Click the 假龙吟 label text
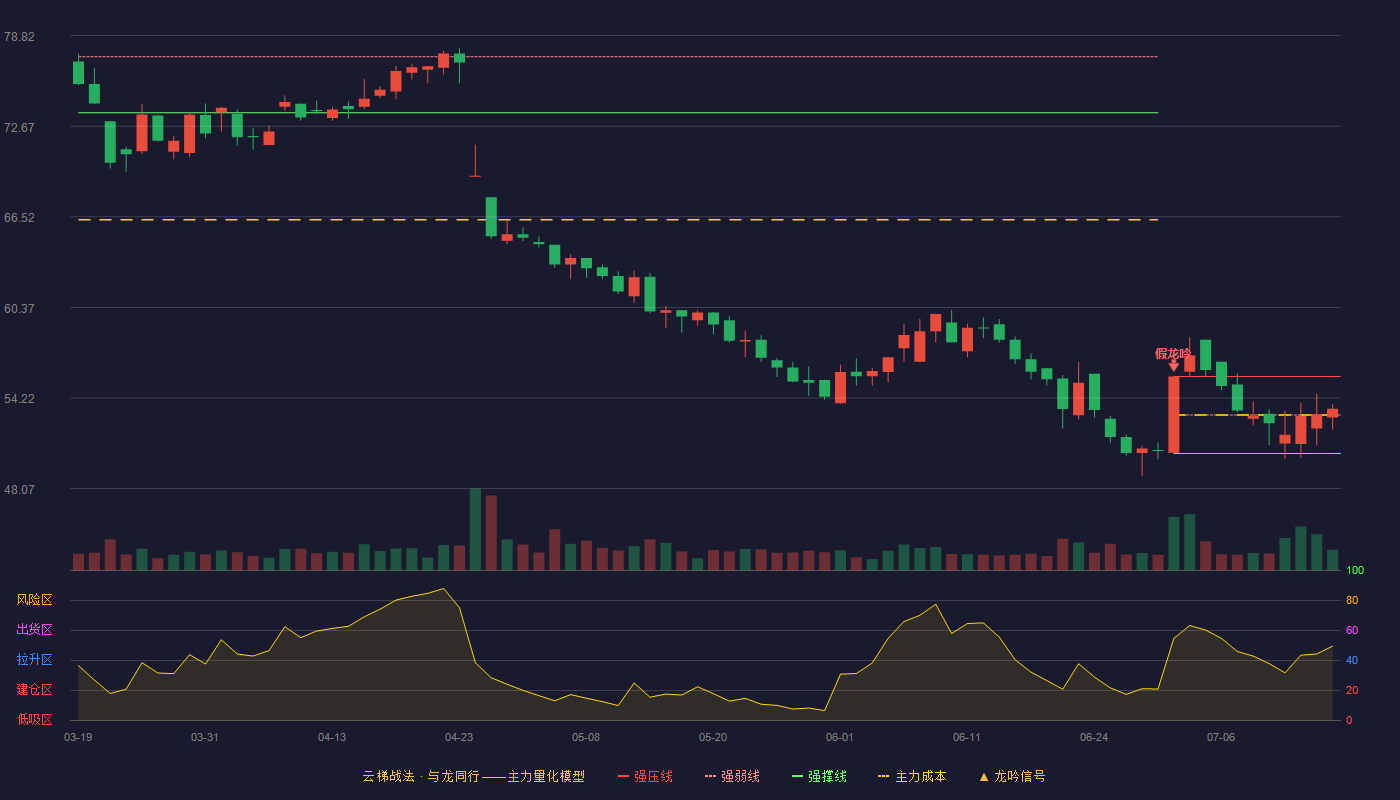1400x800 pixels. point(1173,353)
